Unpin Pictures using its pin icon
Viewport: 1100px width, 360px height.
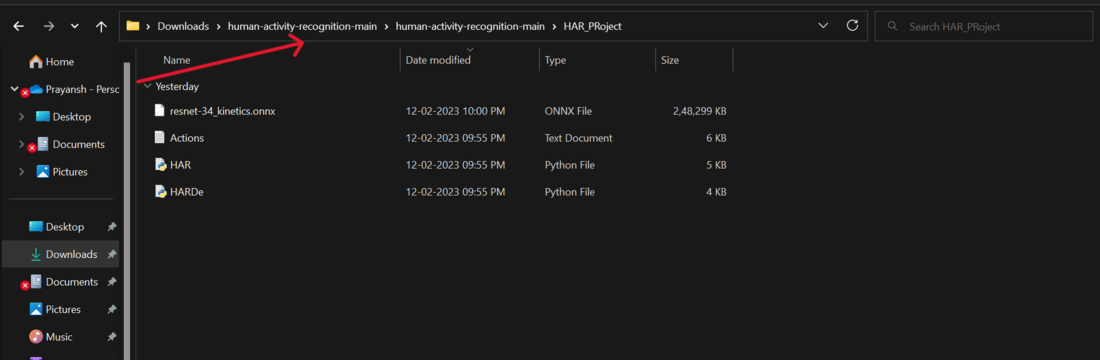[x=111, y=309]
